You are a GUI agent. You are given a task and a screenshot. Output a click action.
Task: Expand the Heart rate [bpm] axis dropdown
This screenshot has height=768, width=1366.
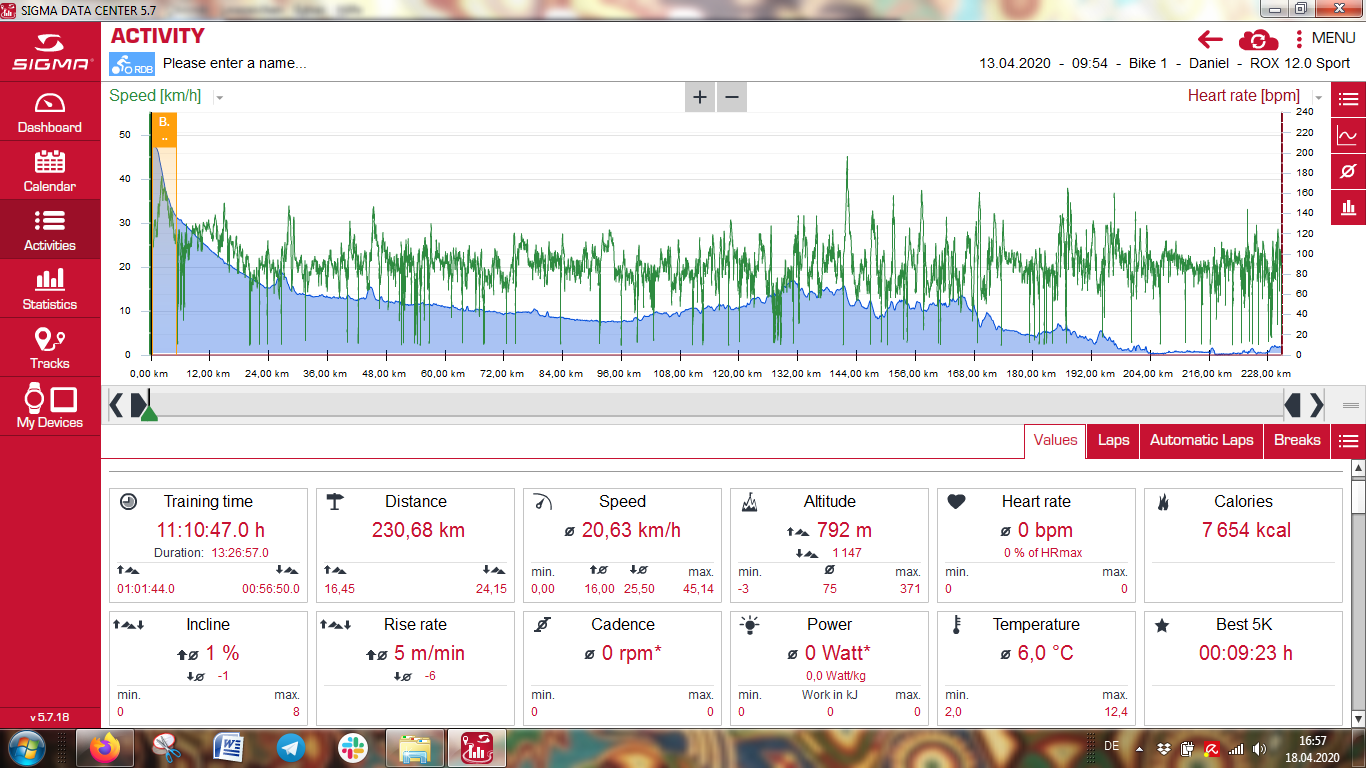pyautogui.click(x=1318, y=97)
